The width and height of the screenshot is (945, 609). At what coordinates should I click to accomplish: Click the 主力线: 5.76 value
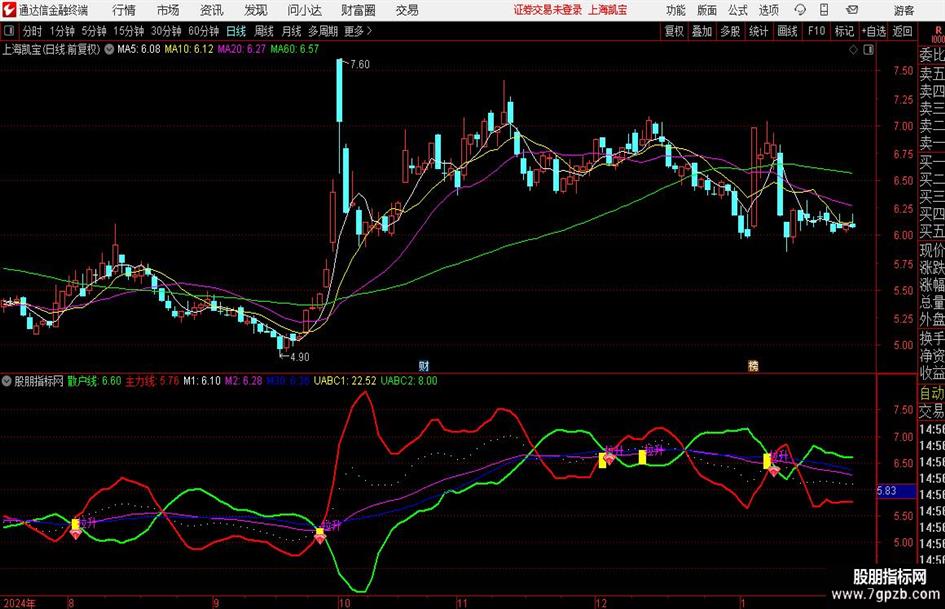pos(152,381)
